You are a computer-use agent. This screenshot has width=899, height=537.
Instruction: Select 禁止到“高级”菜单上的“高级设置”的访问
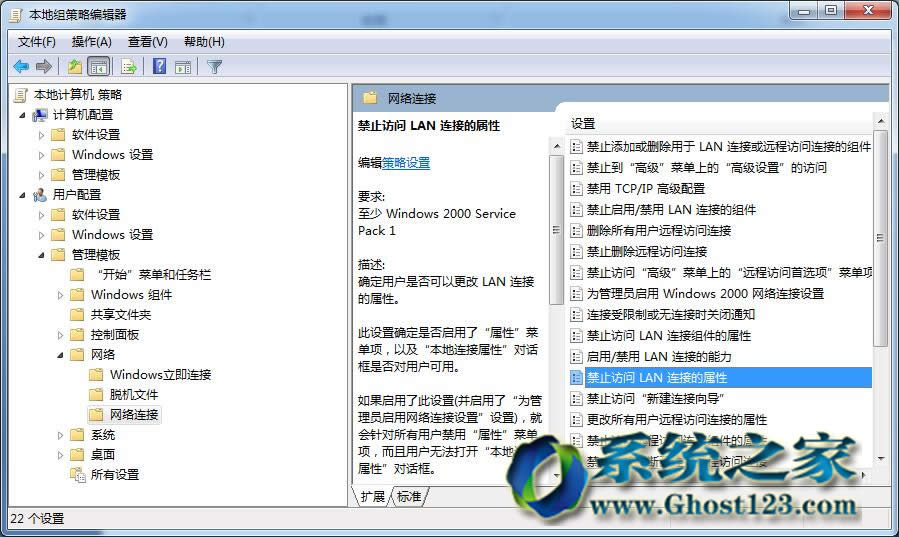click(707, 167)
